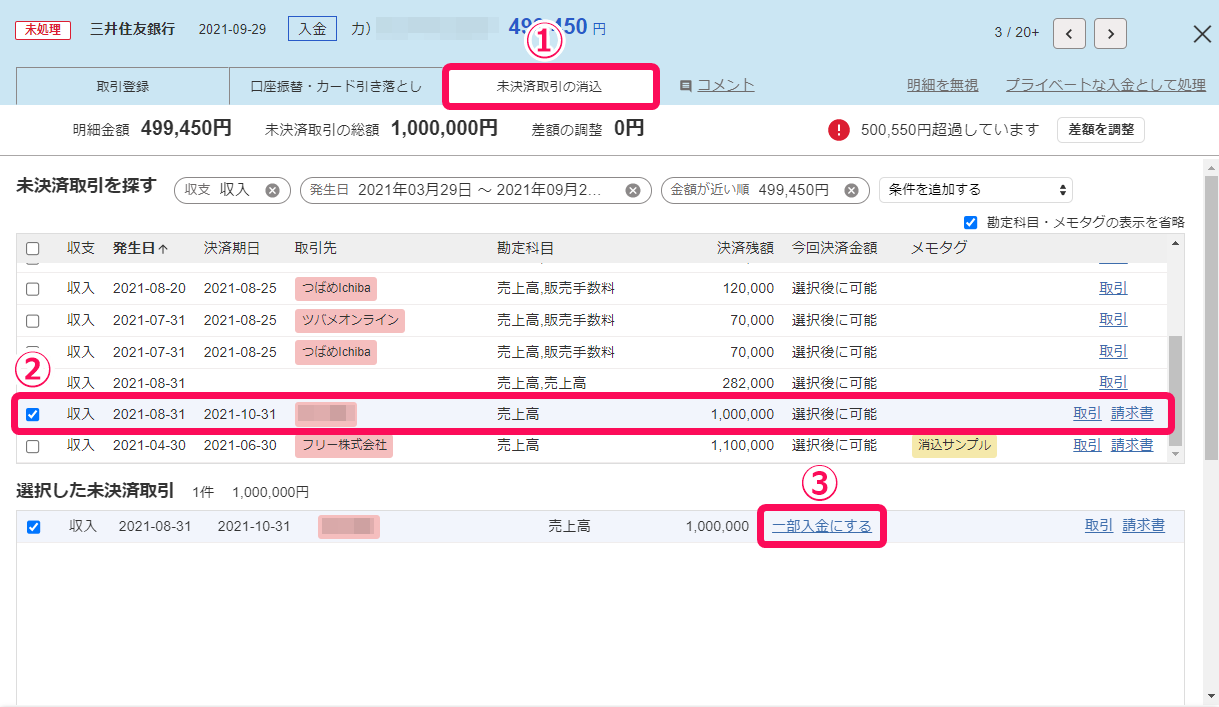Uncheck the selected transaction in 選択した未決済取引
The width and height of the screenshot is (1219, 707).
point(33,527)
